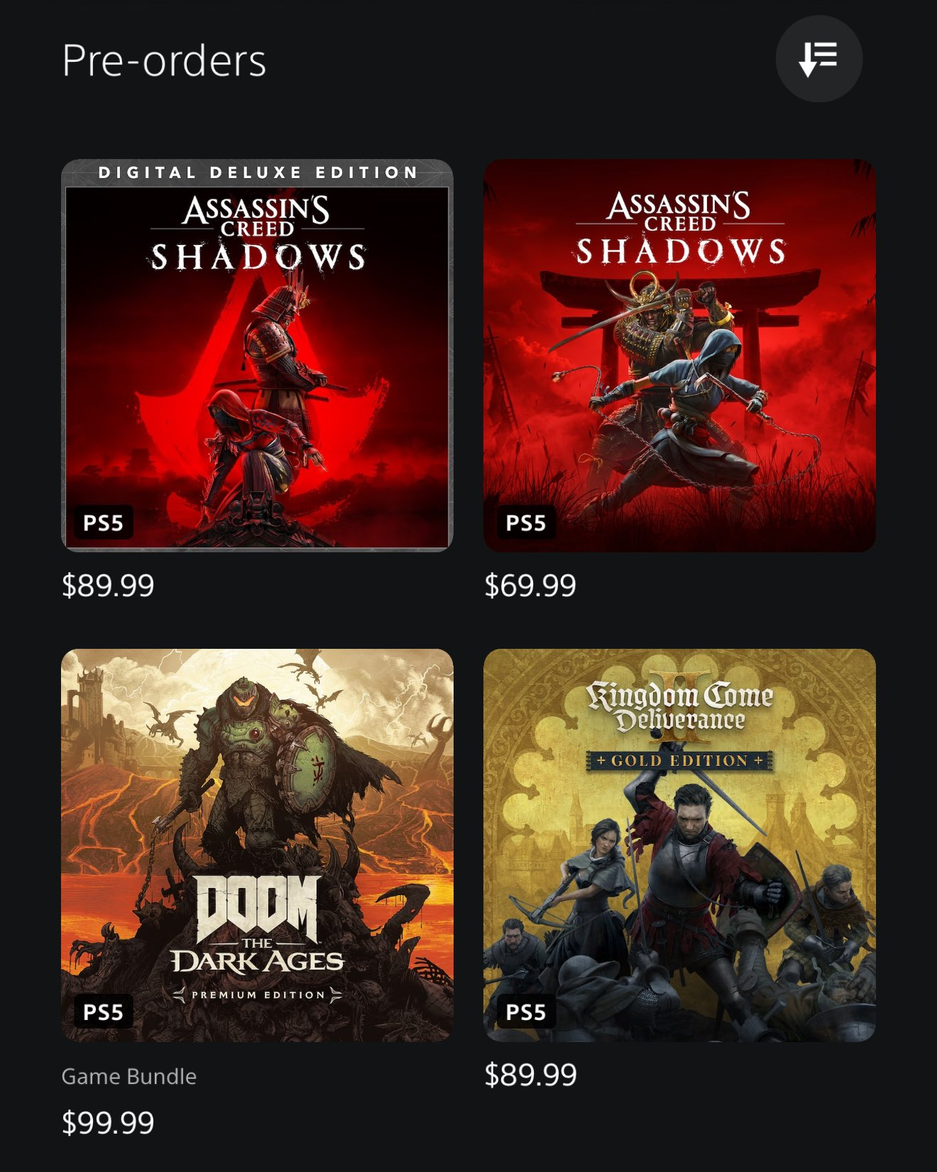Click PS5 badge on Digital Deluxe Edition tile
937x1172 pixels.
click(103, 522)
